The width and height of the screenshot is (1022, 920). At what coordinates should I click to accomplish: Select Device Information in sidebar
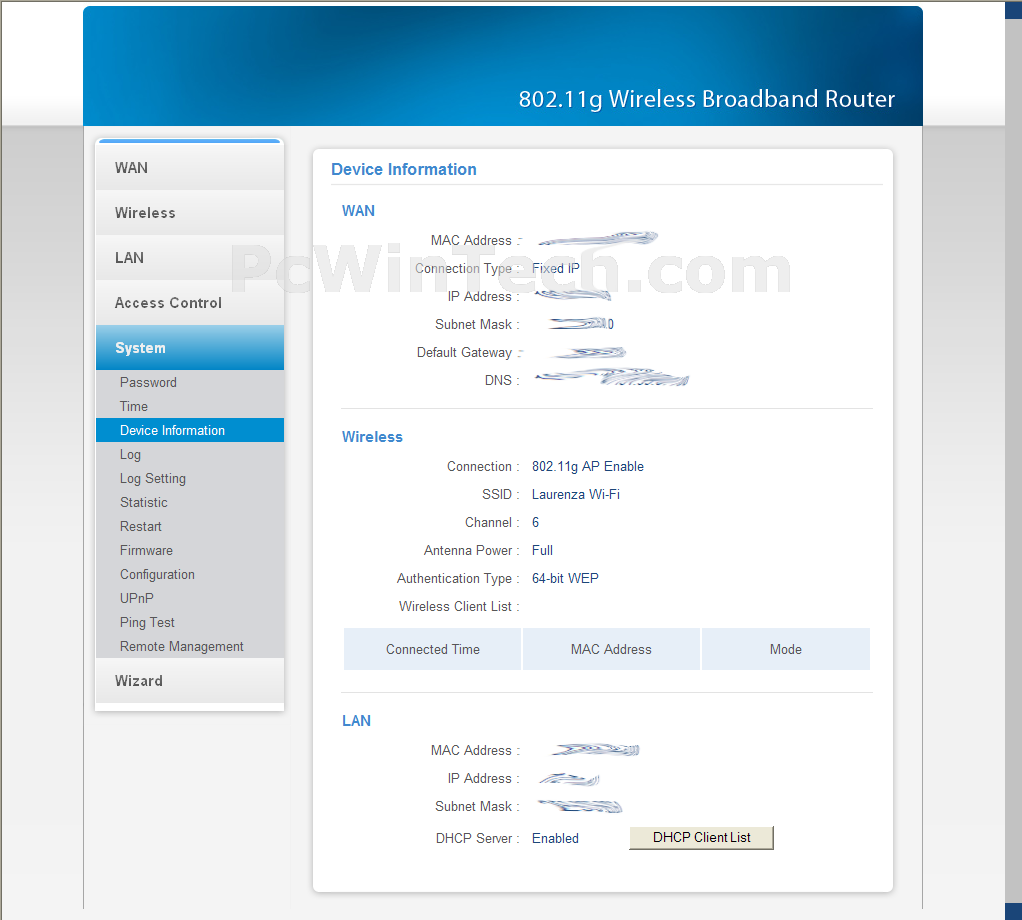point(190,430)
